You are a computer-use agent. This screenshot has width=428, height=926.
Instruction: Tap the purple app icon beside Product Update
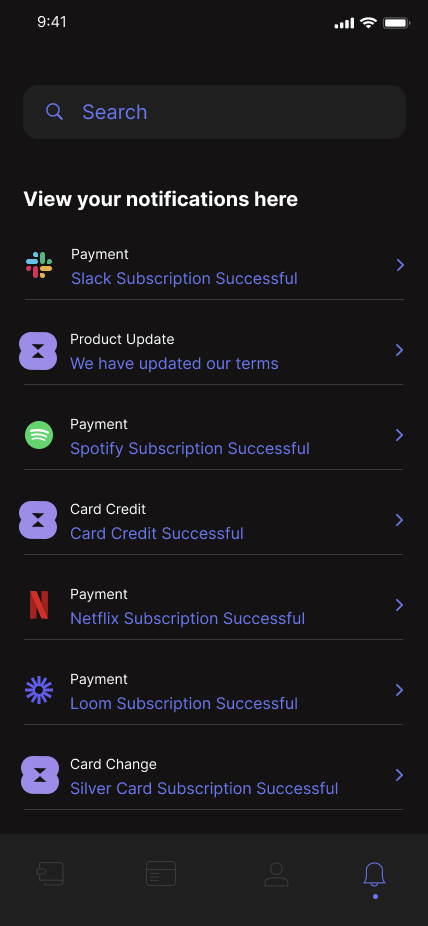(38, 351)
